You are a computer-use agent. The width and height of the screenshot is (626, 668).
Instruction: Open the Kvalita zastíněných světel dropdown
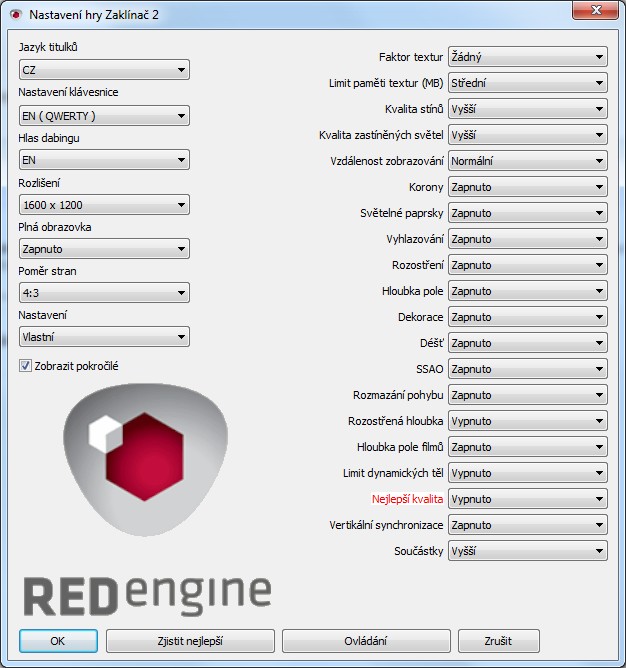point(528,135)
